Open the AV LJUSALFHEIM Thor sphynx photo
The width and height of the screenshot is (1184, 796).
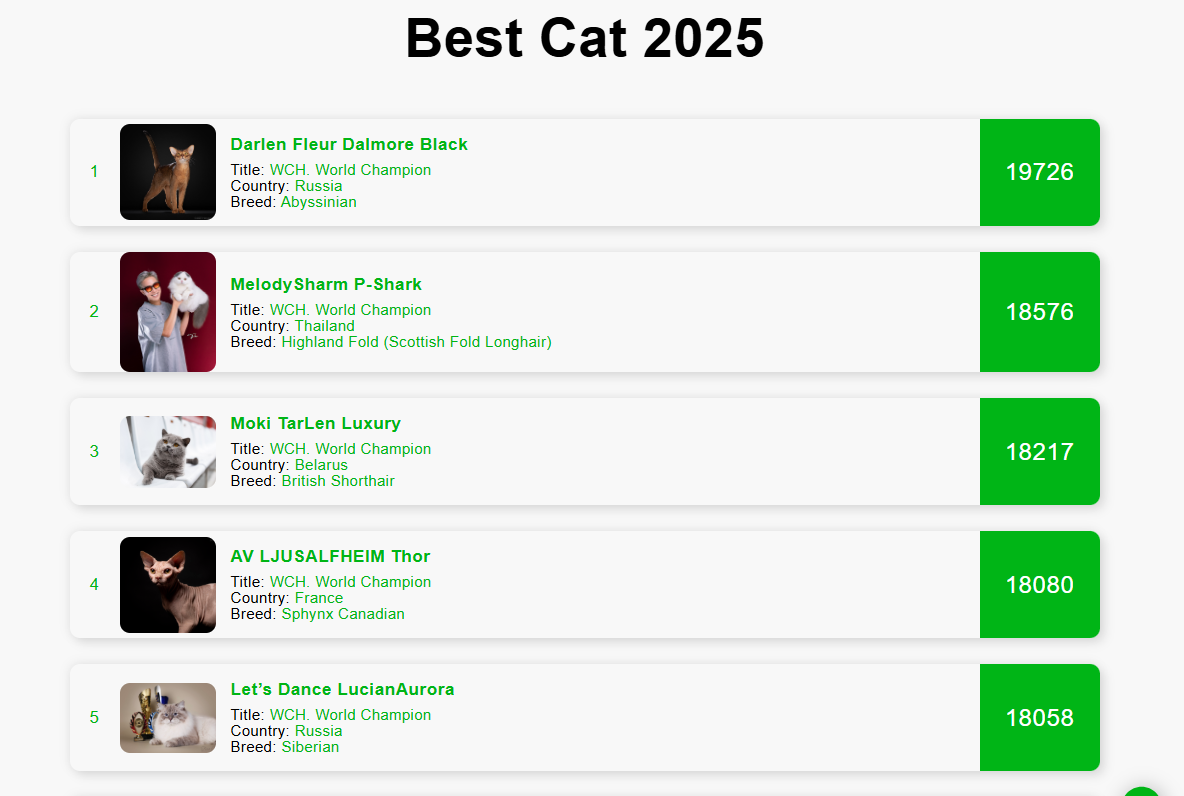pos(168,585)
